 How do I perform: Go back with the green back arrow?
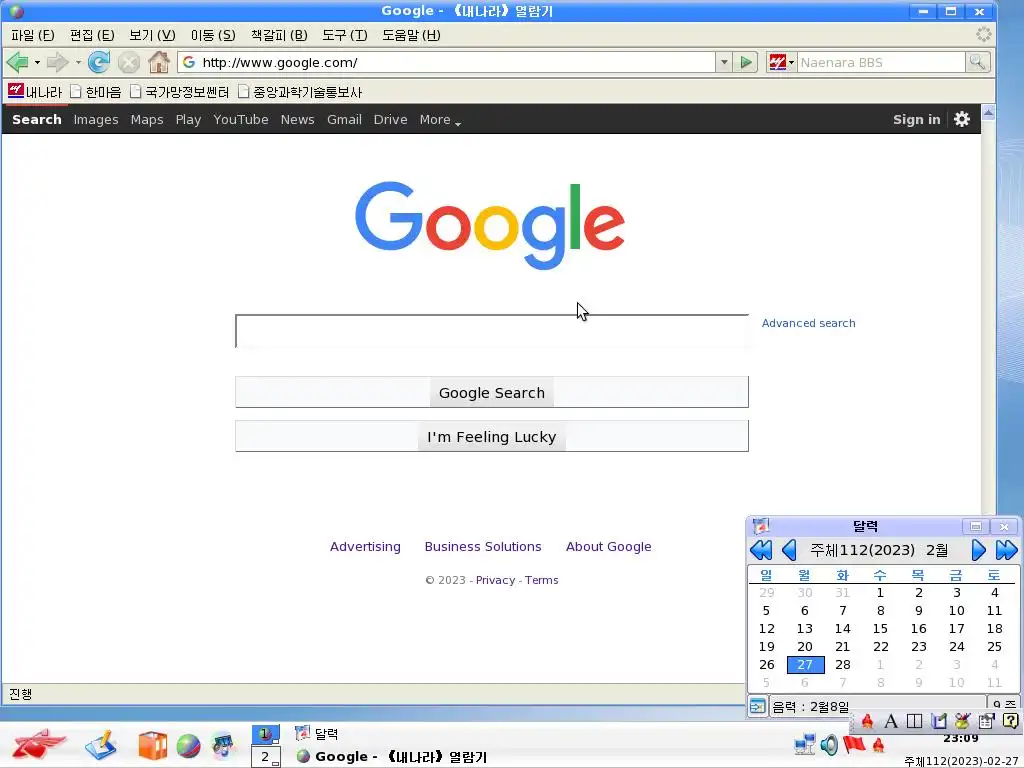coord(17,63)
